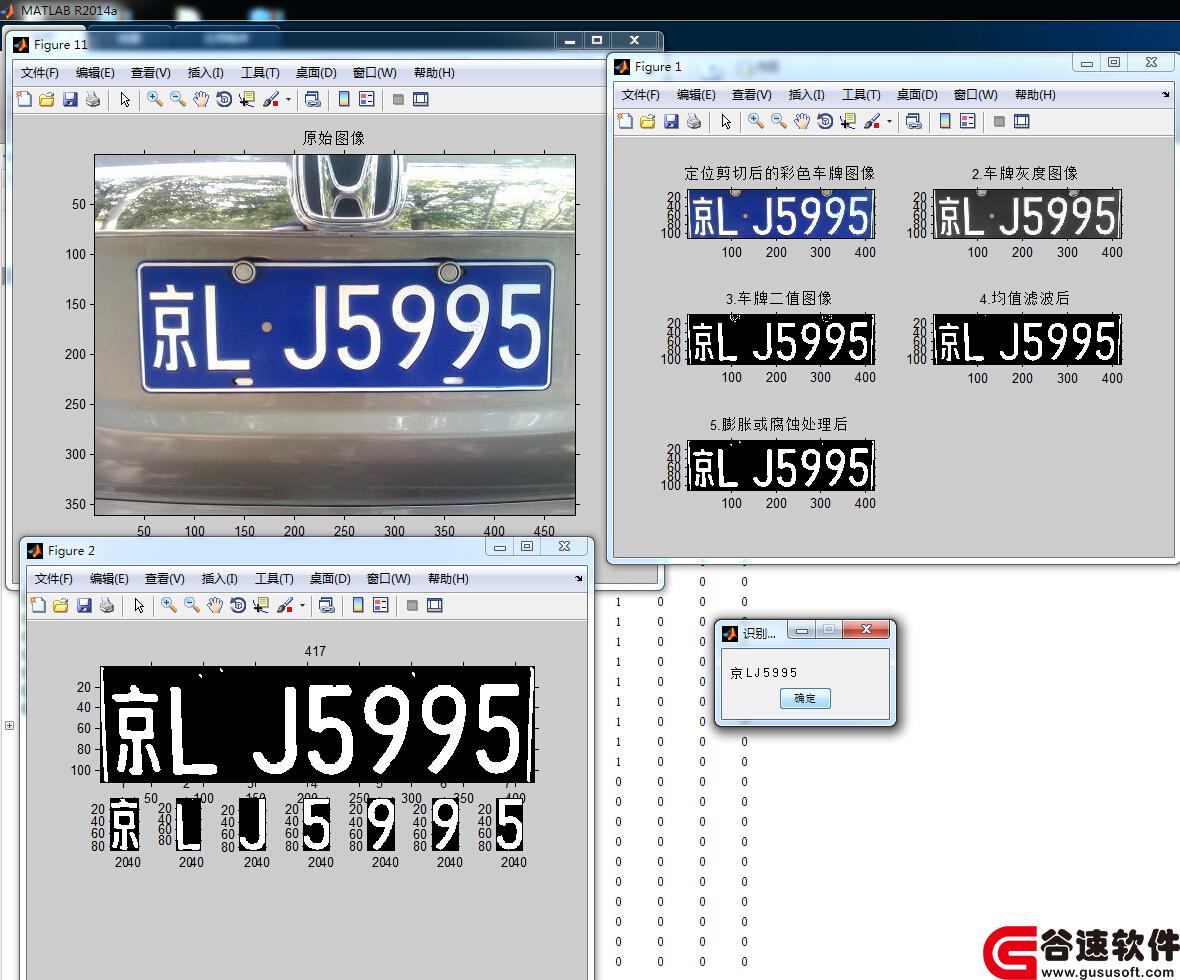Open brush color dropdown arrow in Figure 11
The image size is (1180, 980).
pos(288,99)
